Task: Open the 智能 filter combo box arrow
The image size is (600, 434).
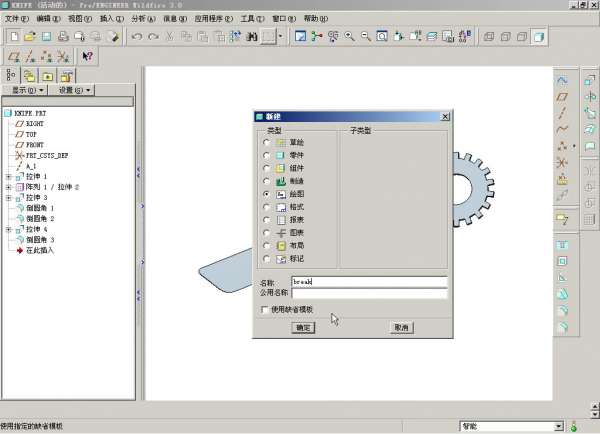Action: pos(559,426)
